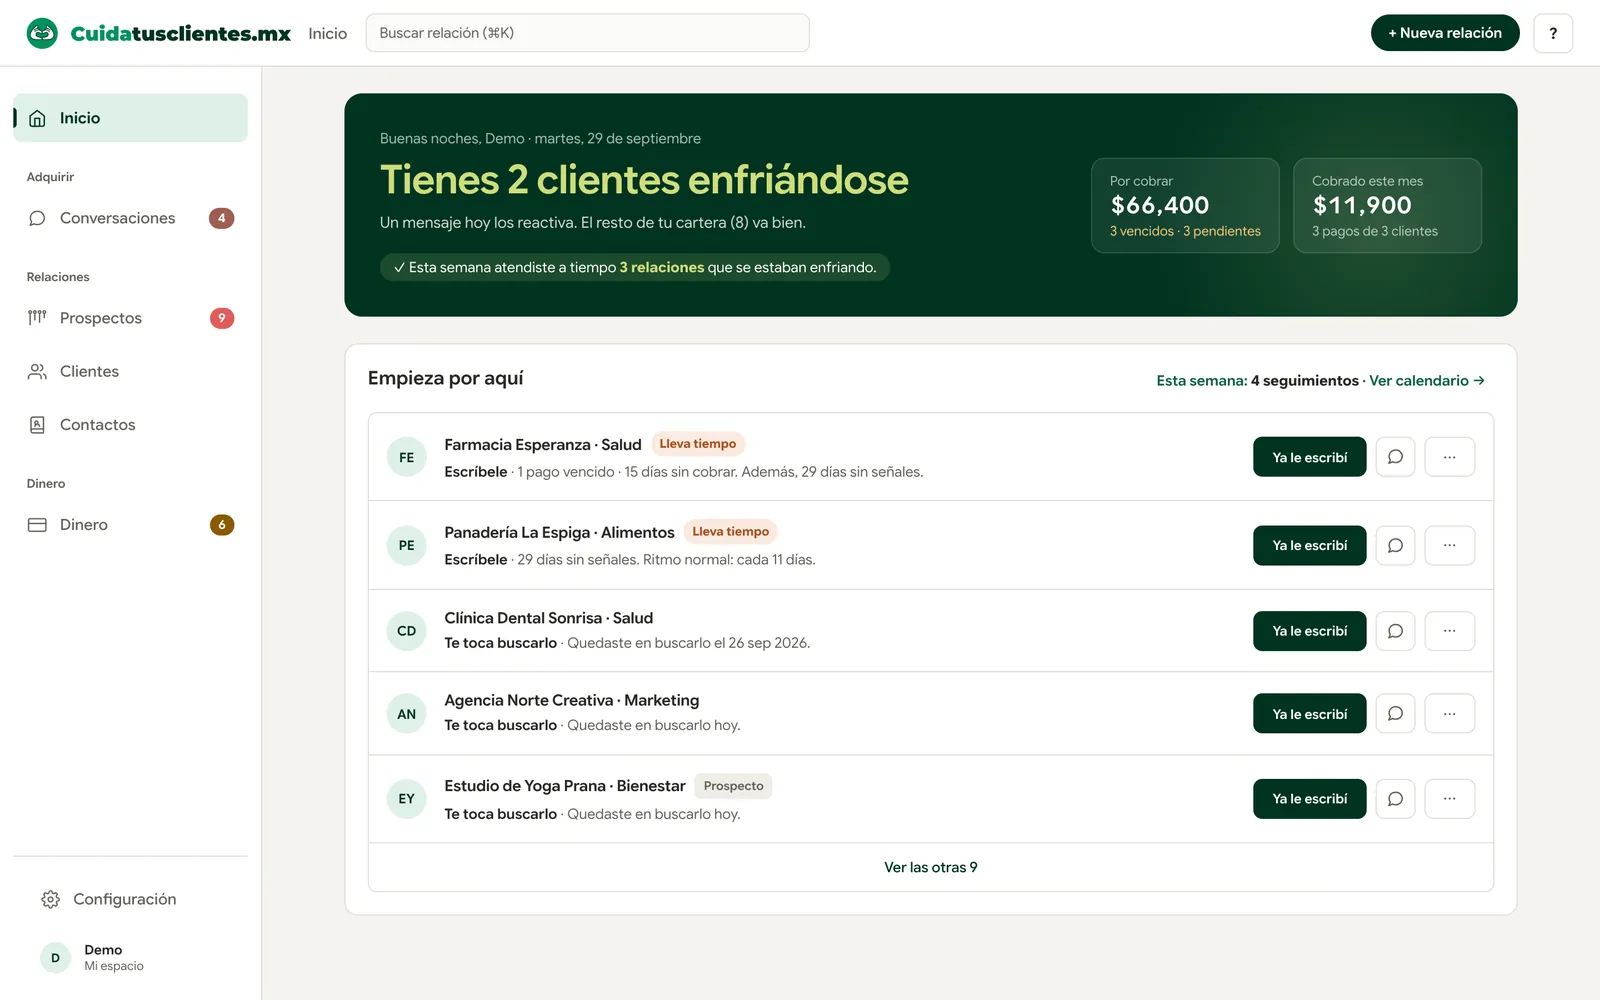Viewport: 1600px width, 1000px height.
Task: Click the Clínica Dental Sonrisa · Salud name
Action: point(548,618)
